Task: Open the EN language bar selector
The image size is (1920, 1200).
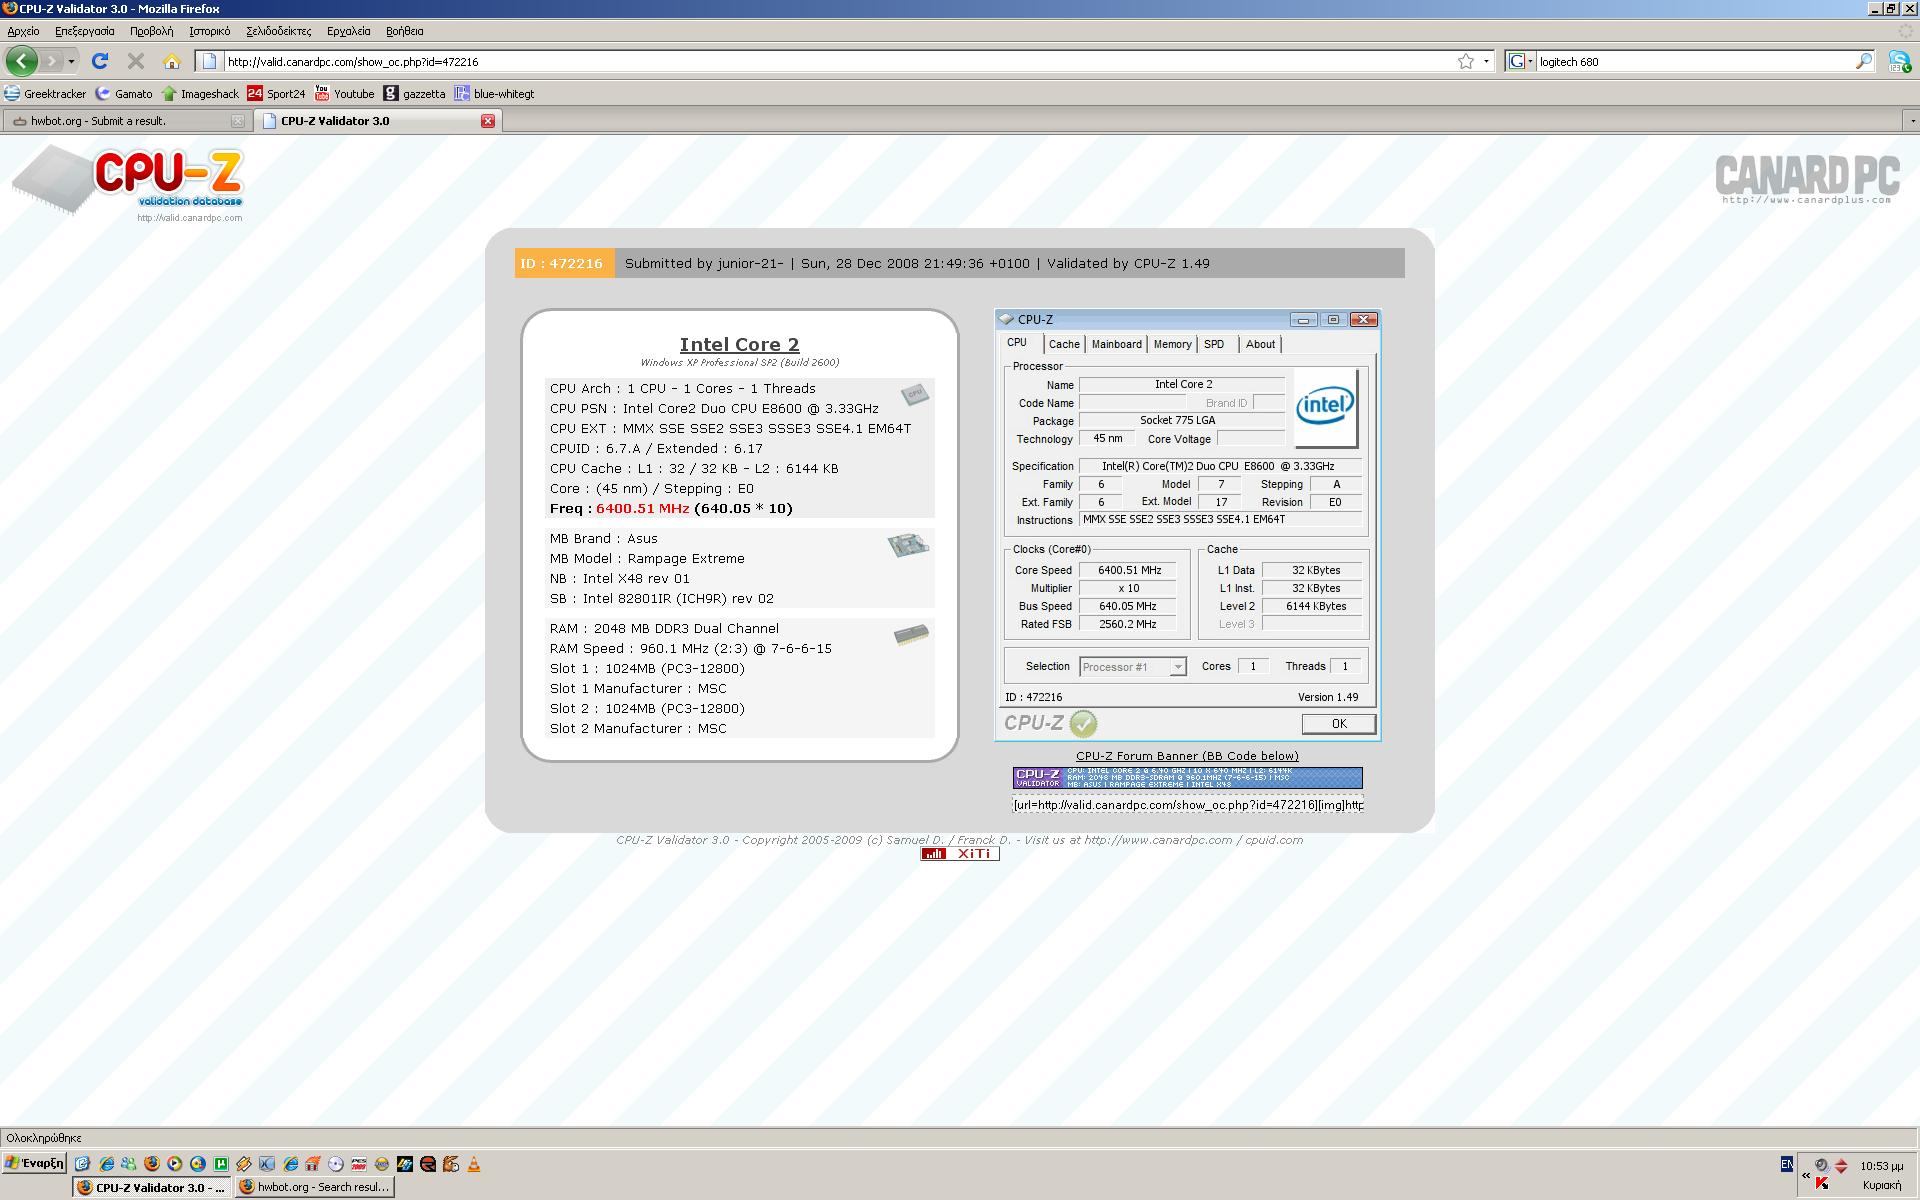Action: coord(1787,1164)
